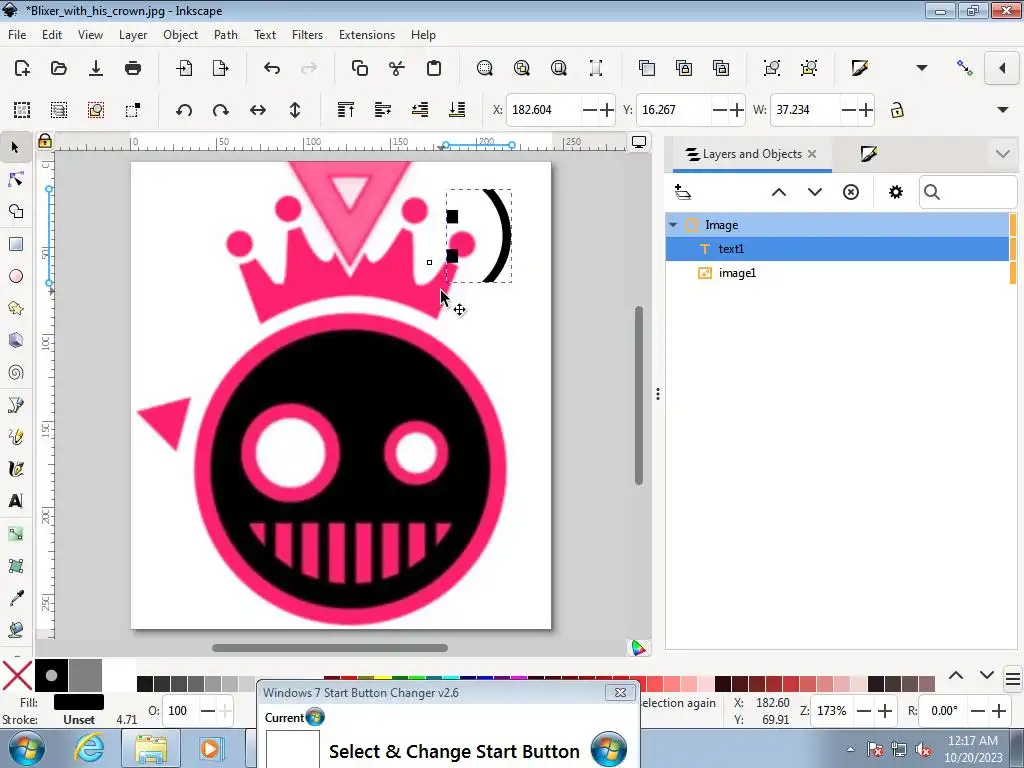Screen dimensions: 1024x768
Task: Select the Selector arrow tool
Action: tap(16, 148)
